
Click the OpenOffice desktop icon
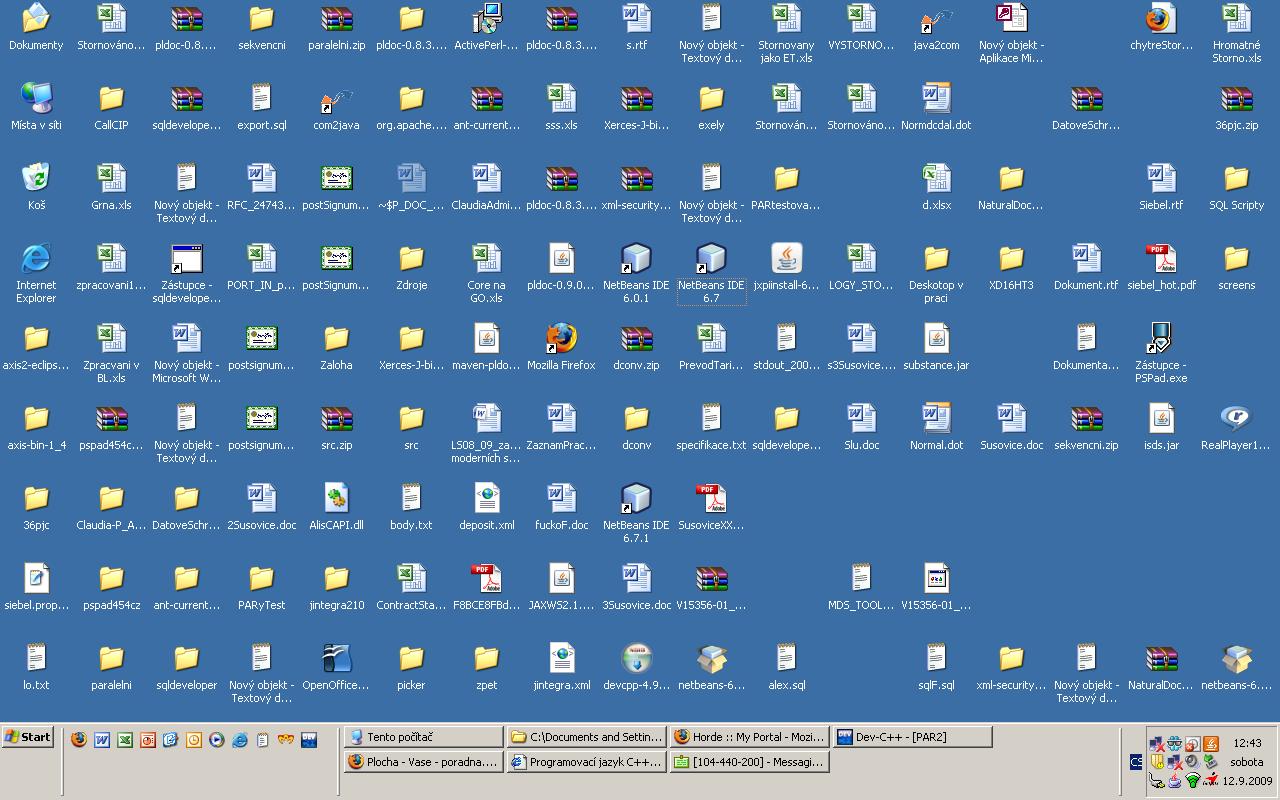click(336, 660)
